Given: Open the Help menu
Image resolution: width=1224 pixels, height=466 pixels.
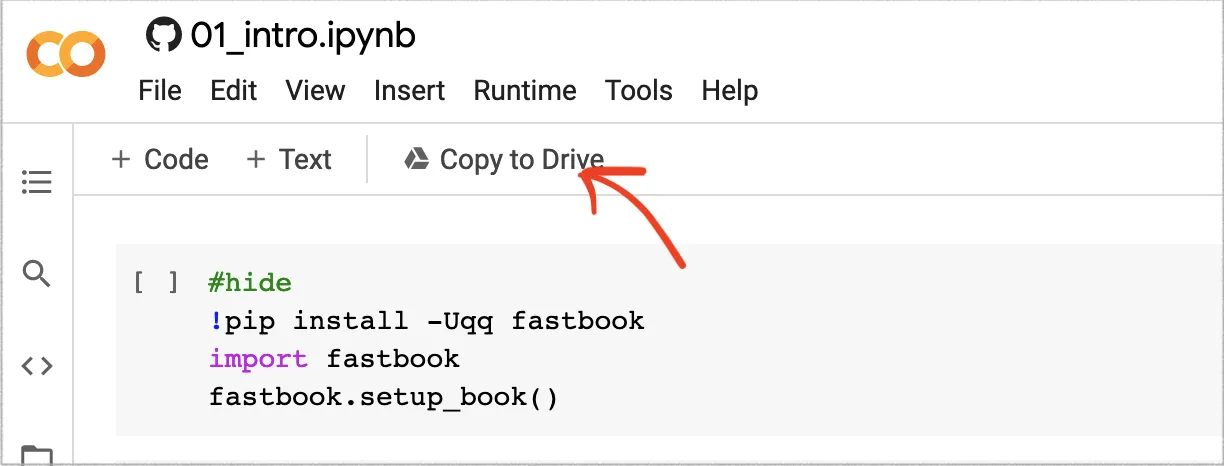Looking at the screenshot, I should [x=730, y=91].
